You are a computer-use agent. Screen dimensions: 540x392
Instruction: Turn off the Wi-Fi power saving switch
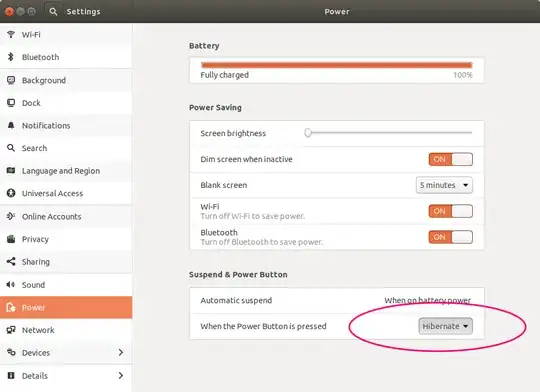click(x=450, y=211)
